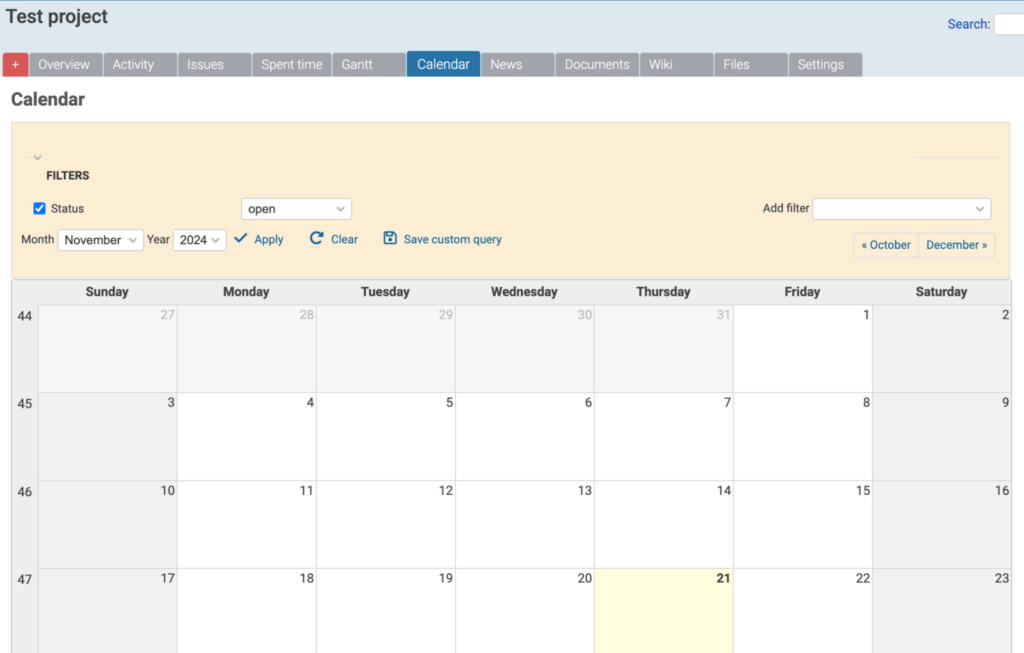The image size is (1024, 653).
Task: Open the Activity tab
Action: (133, 63)
